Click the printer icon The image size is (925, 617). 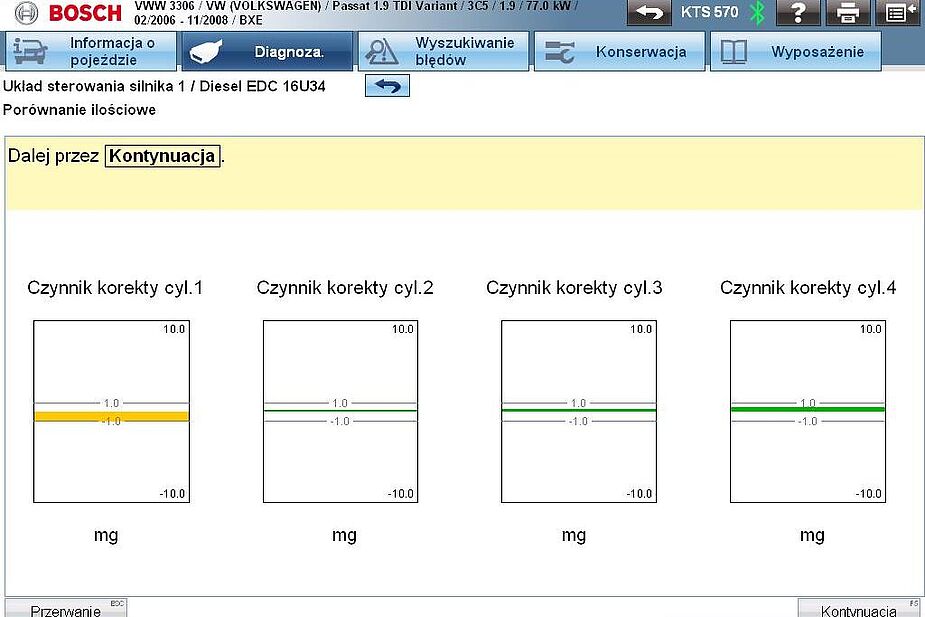848,13
